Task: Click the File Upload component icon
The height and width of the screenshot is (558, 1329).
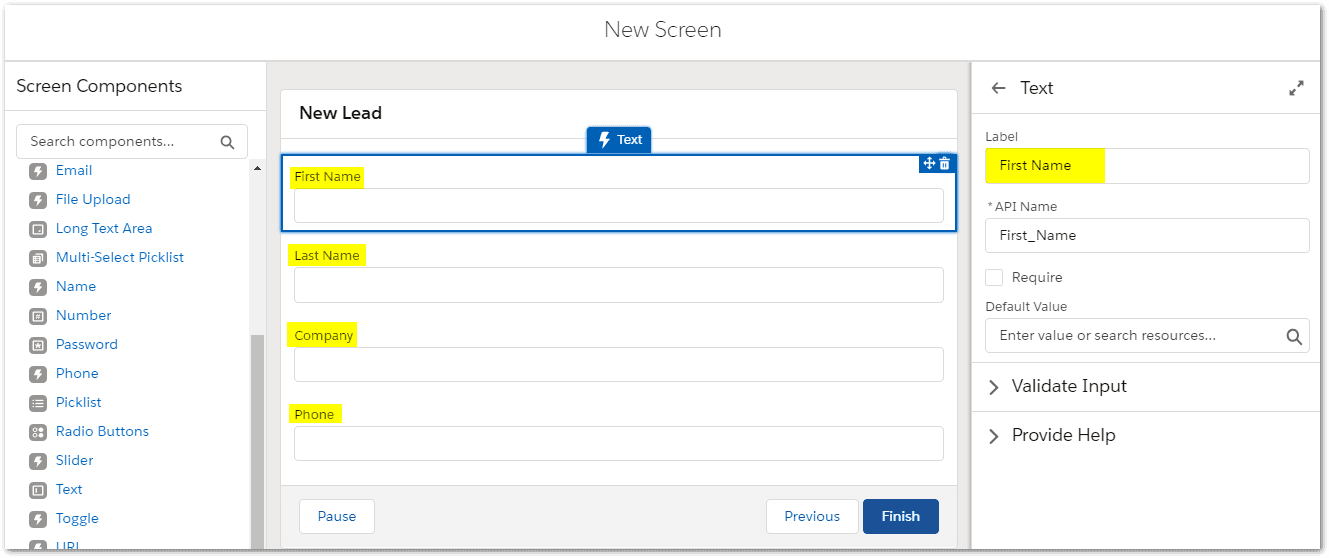Action: [x=38, y=200]
